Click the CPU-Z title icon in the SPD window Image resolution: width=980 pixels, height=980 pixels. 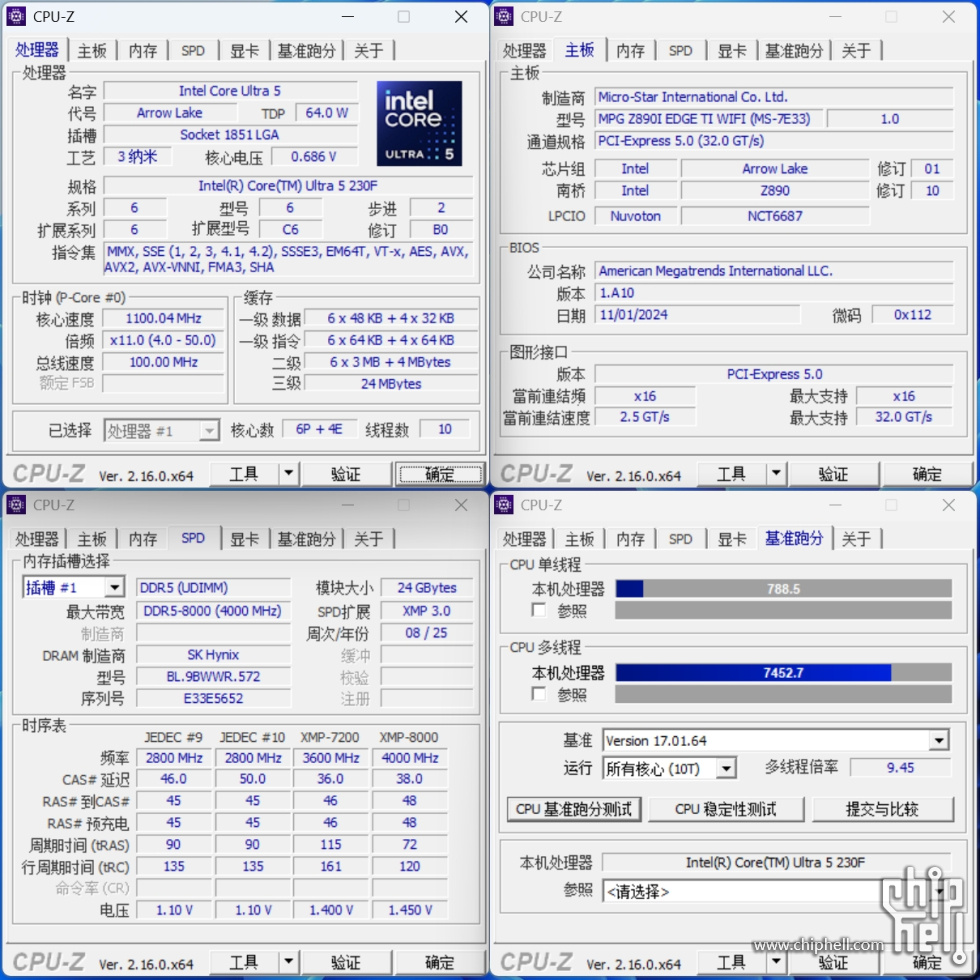[16, 504]
